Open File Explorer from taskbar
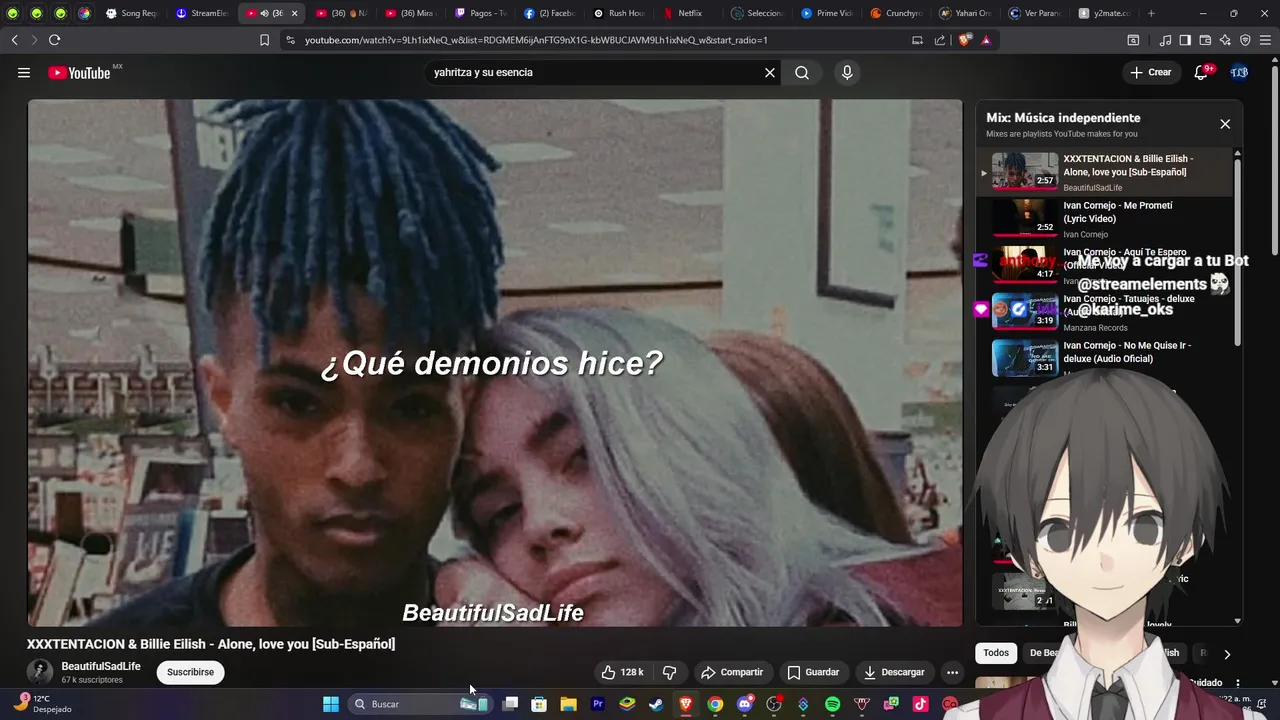 (568, 704)
